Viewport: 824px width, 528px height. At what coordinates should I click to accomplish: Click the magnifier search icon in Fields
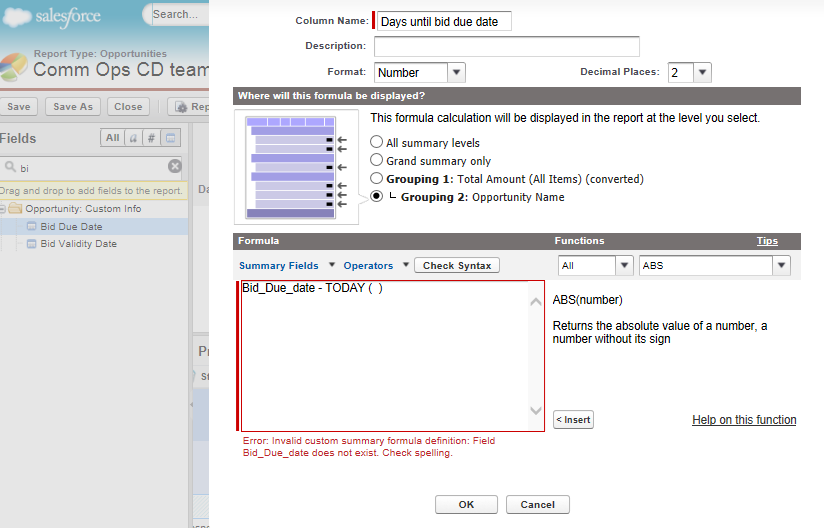tap(10, 167)
